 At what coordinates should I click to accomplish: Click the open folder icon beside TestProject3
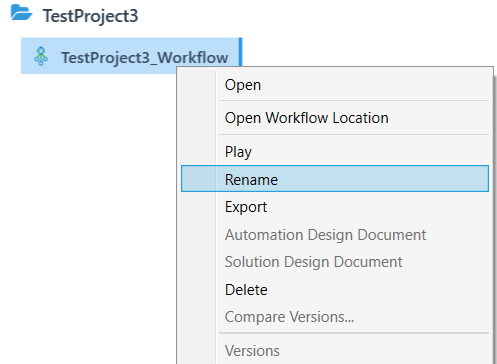(21, 13)
